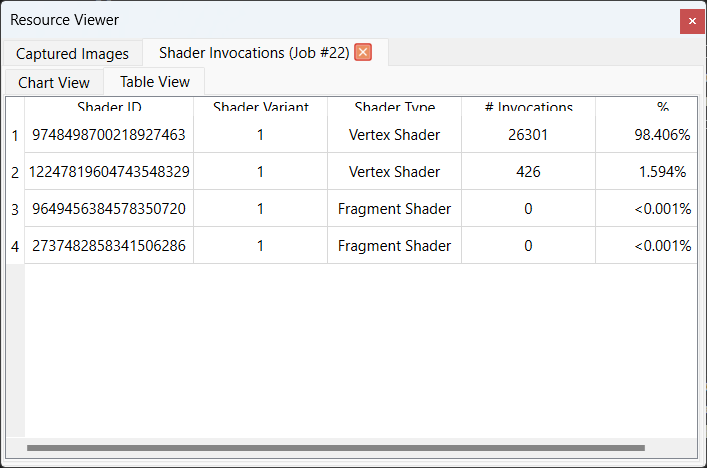707x468 pixels.
Task: Click shader ID 9748498700218927463 cell
Action: 109,135
